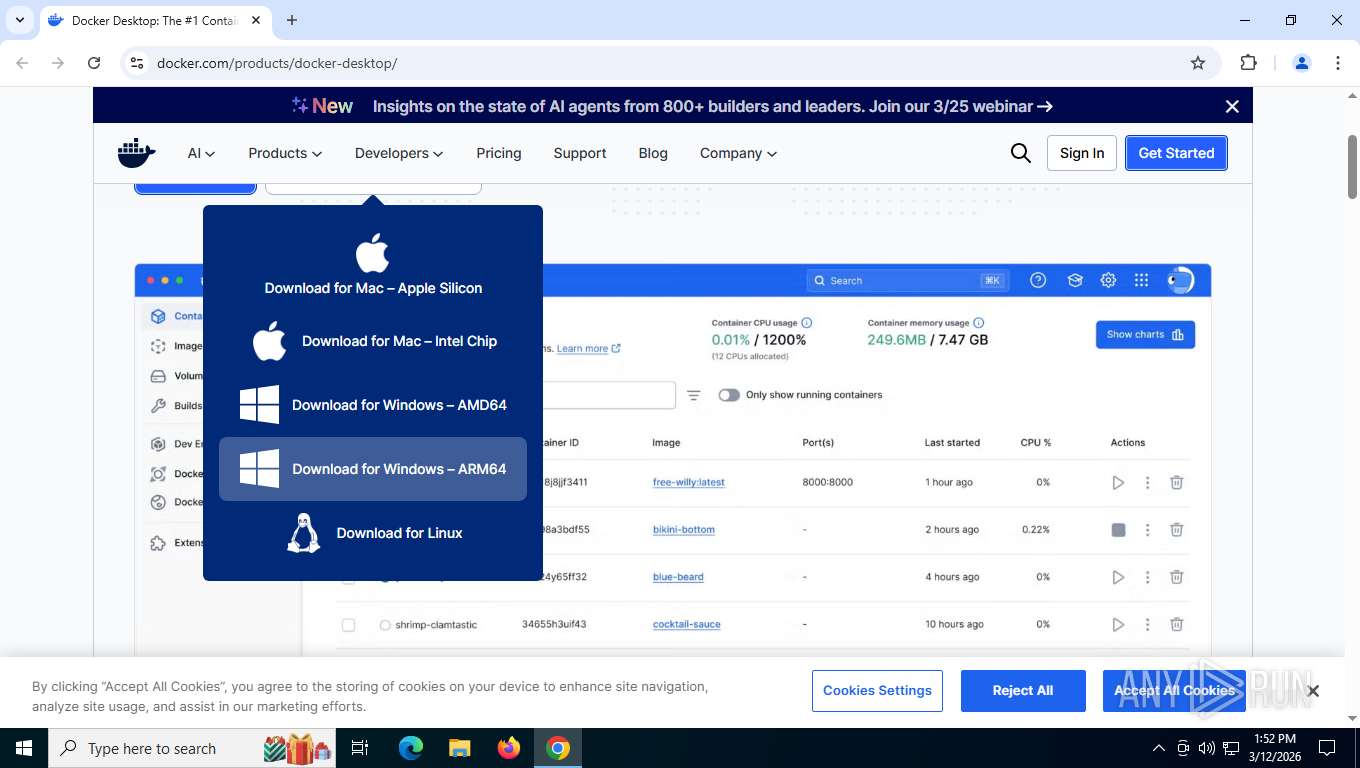Close the cookie consent banner
This screenshot has height=768, width=1360.
(x=1313, y=691)
